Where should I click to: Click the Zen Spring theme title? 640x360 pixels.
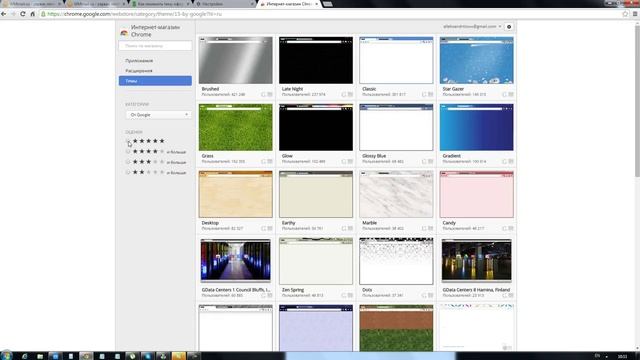click(293, 290)
